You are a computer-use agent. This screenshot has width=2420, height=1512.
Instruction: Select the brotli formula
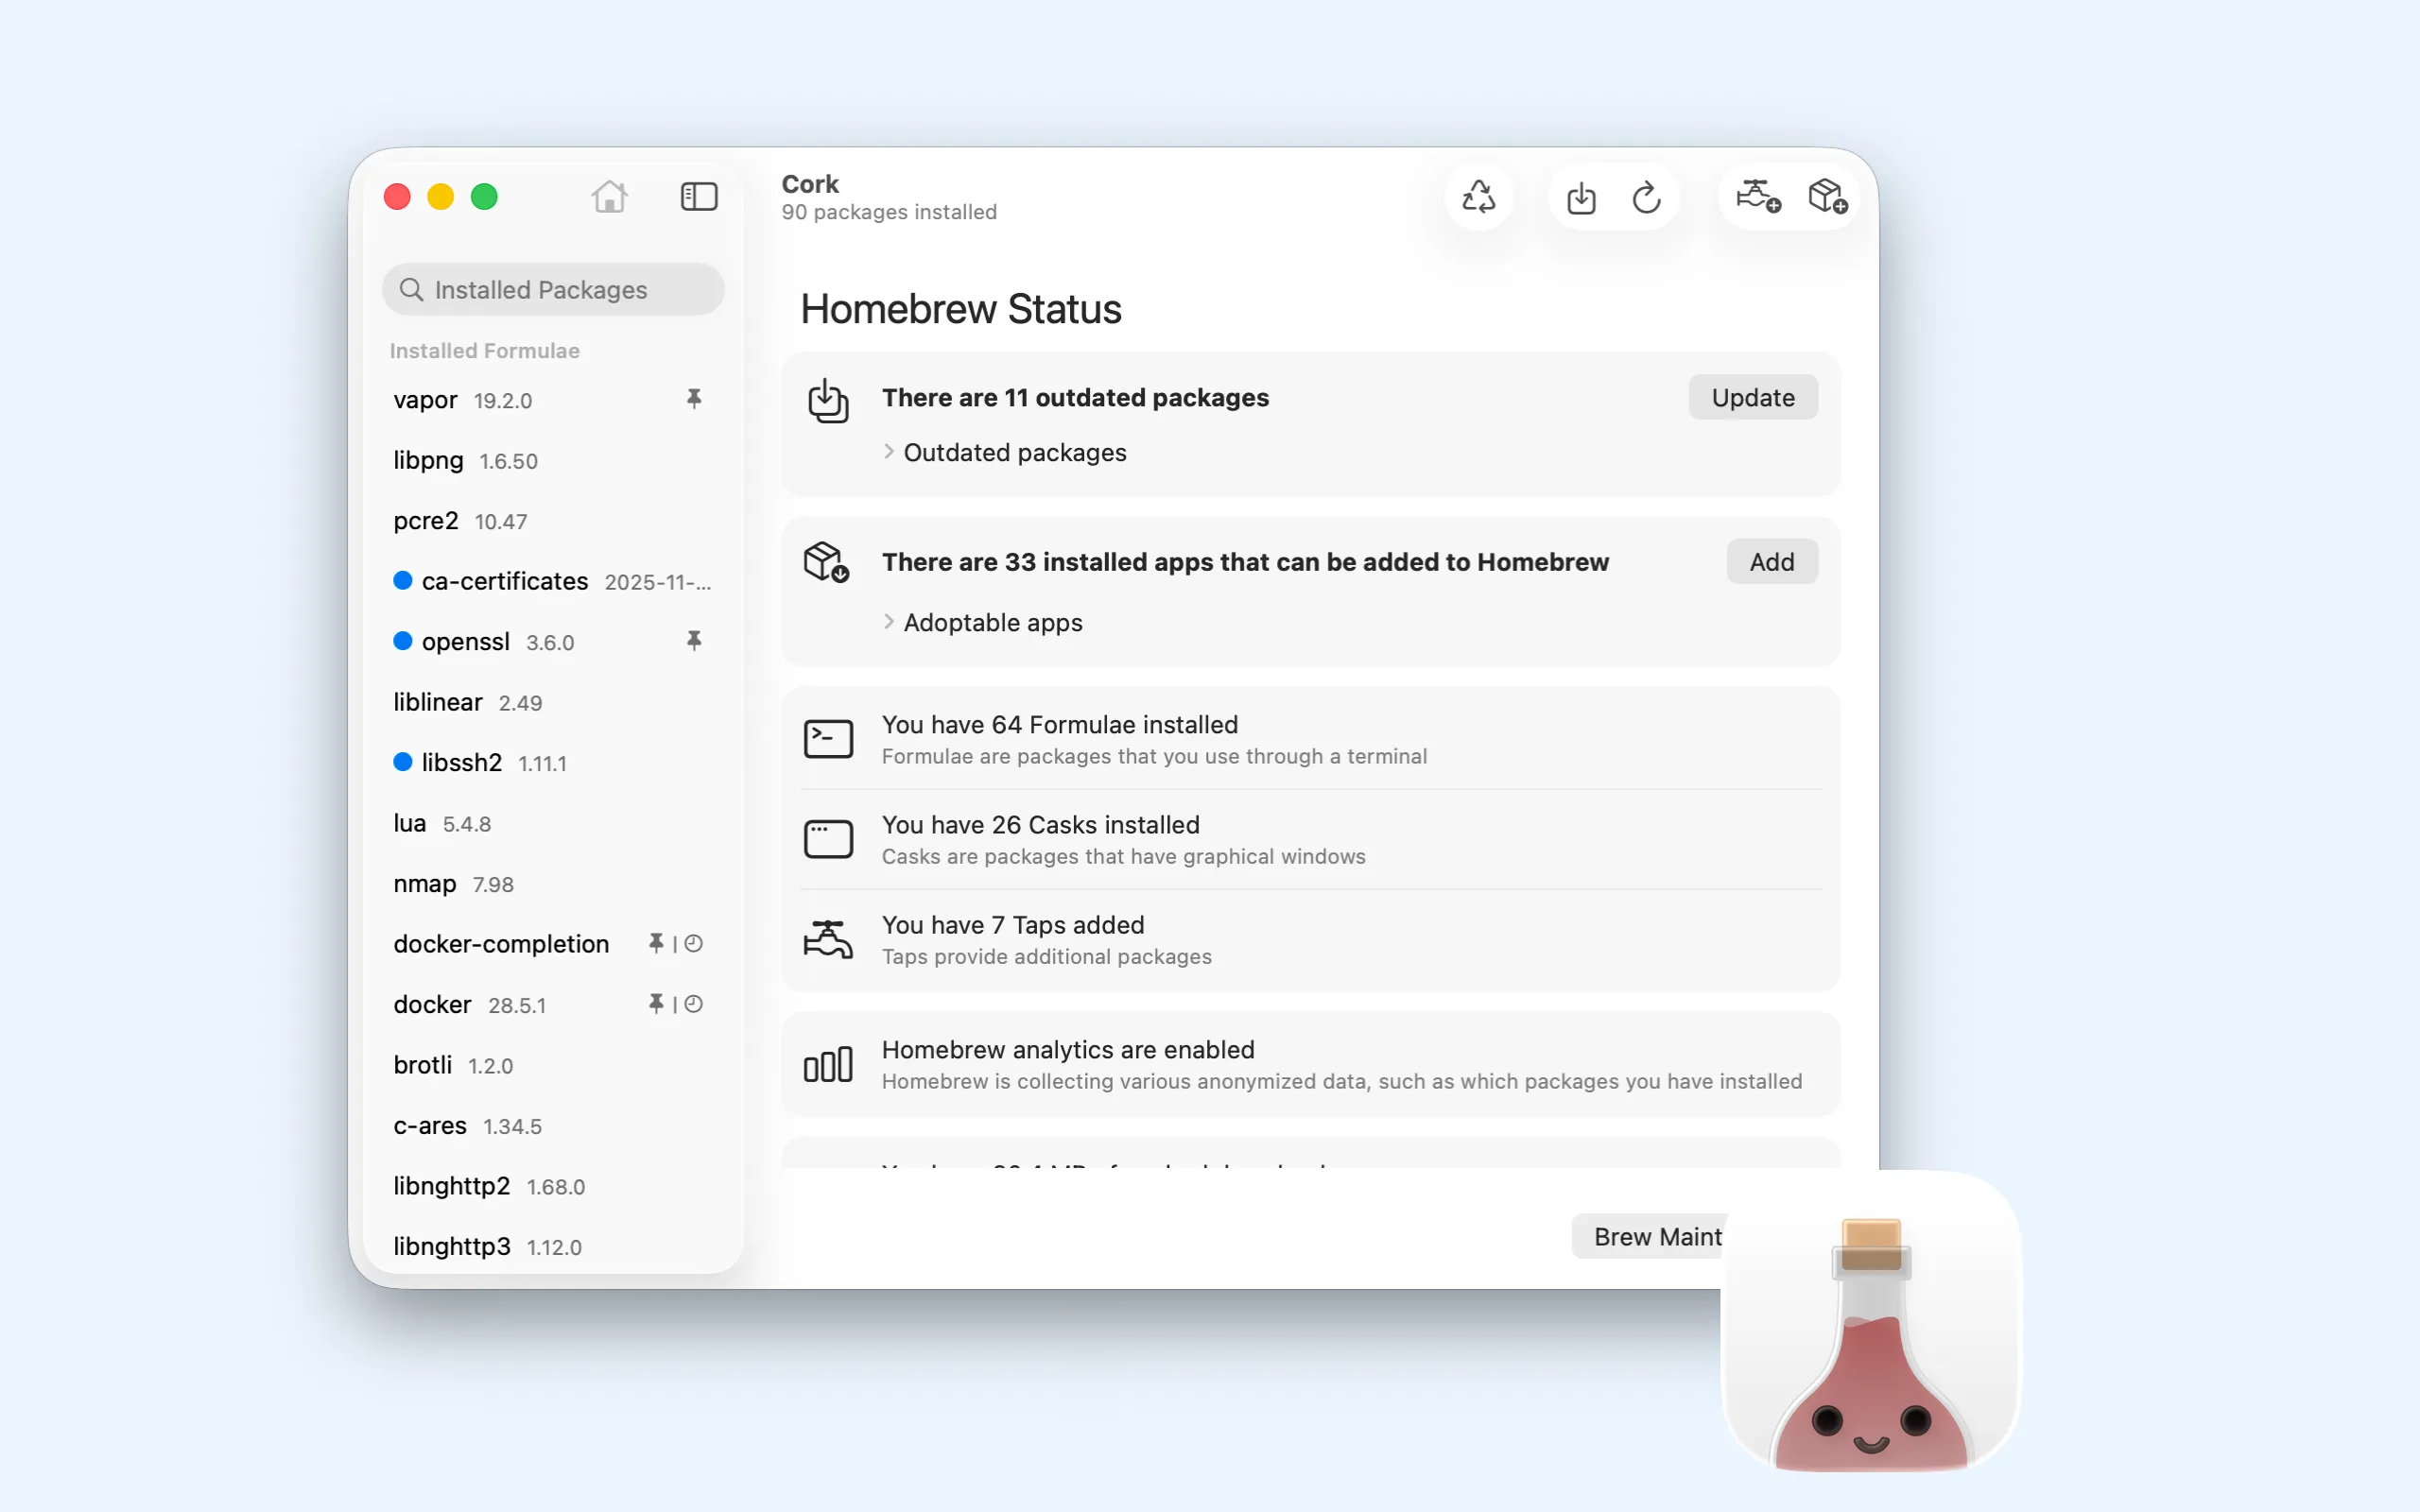[553, 1064]
